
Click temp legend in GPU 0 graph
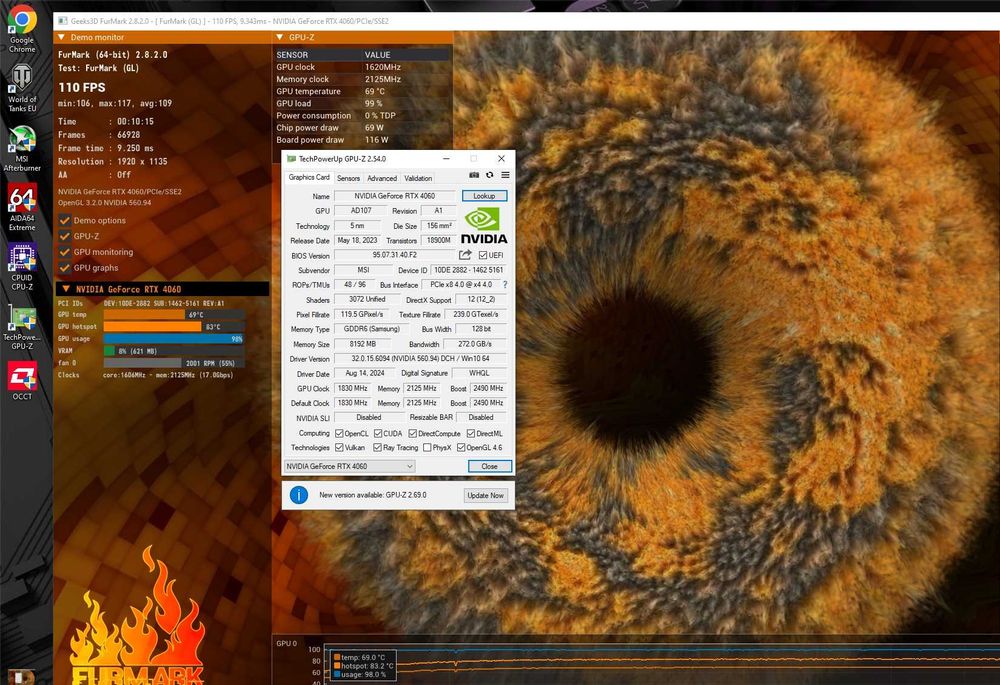359,658
